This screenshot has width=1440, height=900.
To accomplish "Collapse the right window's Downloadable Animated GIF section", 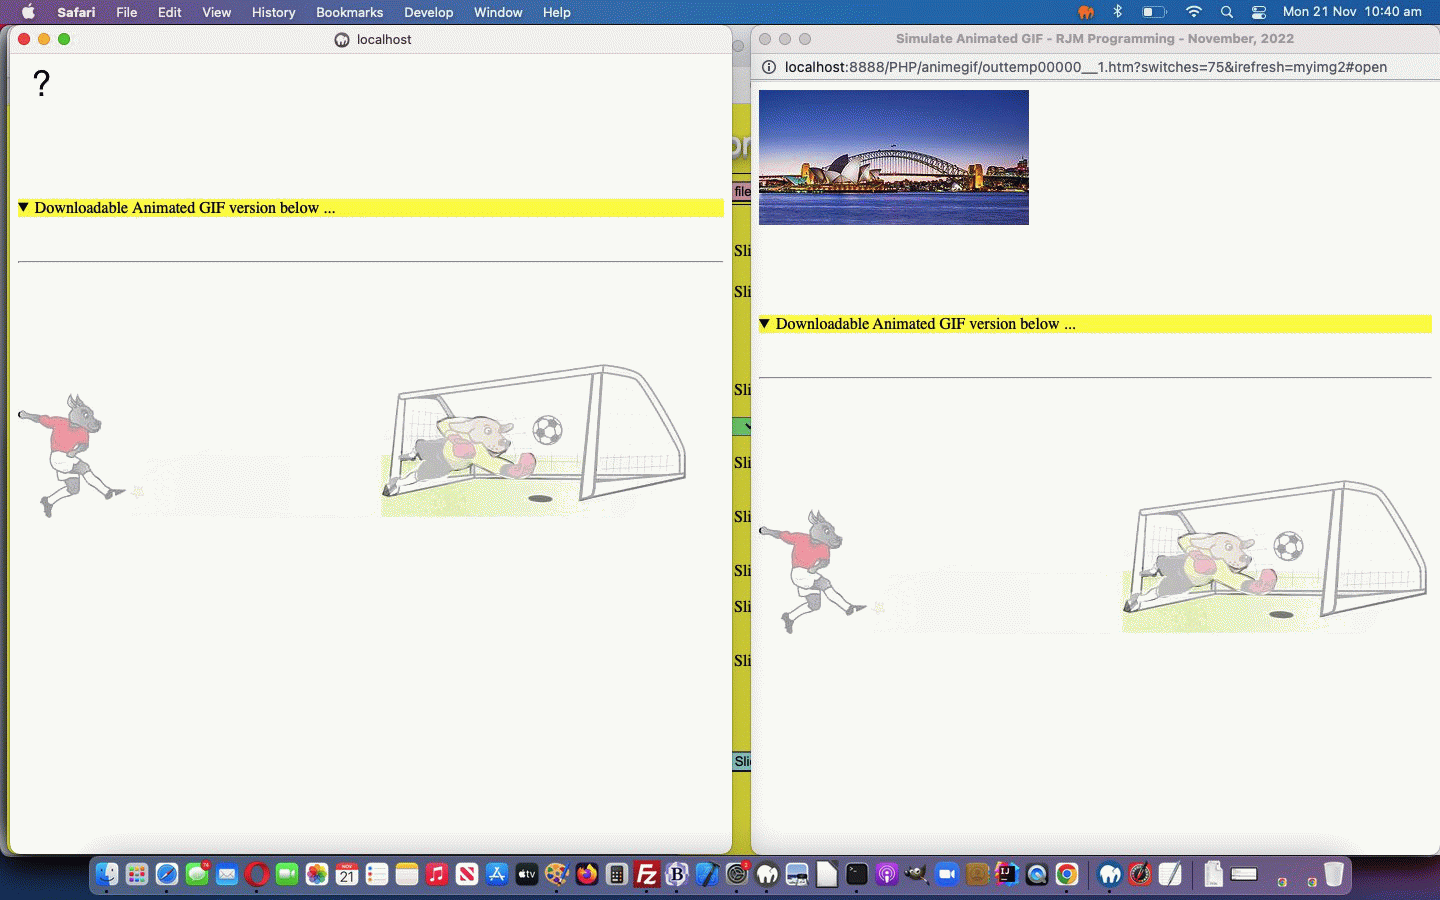I will point(764,323).
